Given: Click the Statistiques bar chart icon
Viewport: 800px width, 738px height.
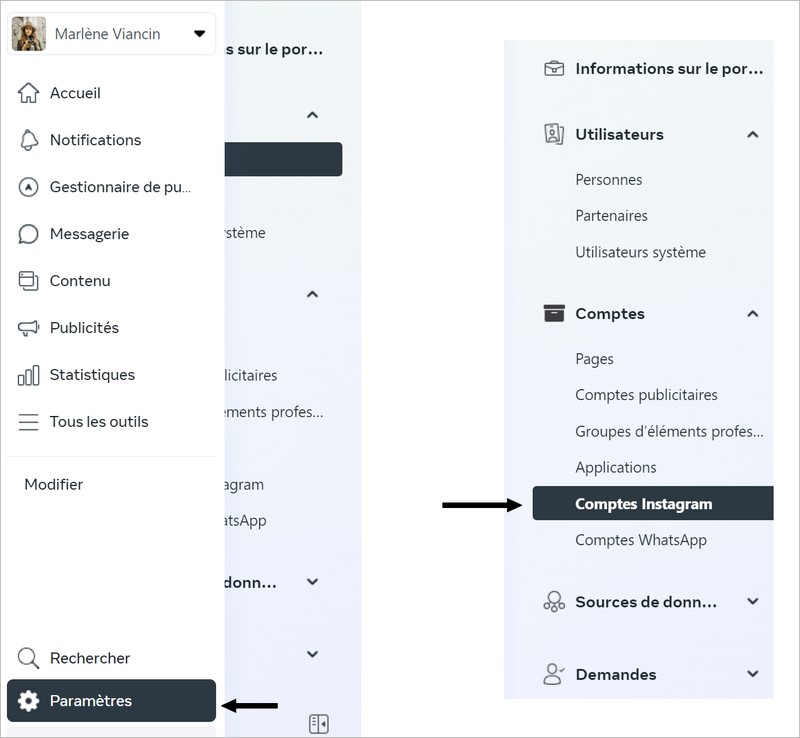Looking at the screenshot, I should click(29, 375).
